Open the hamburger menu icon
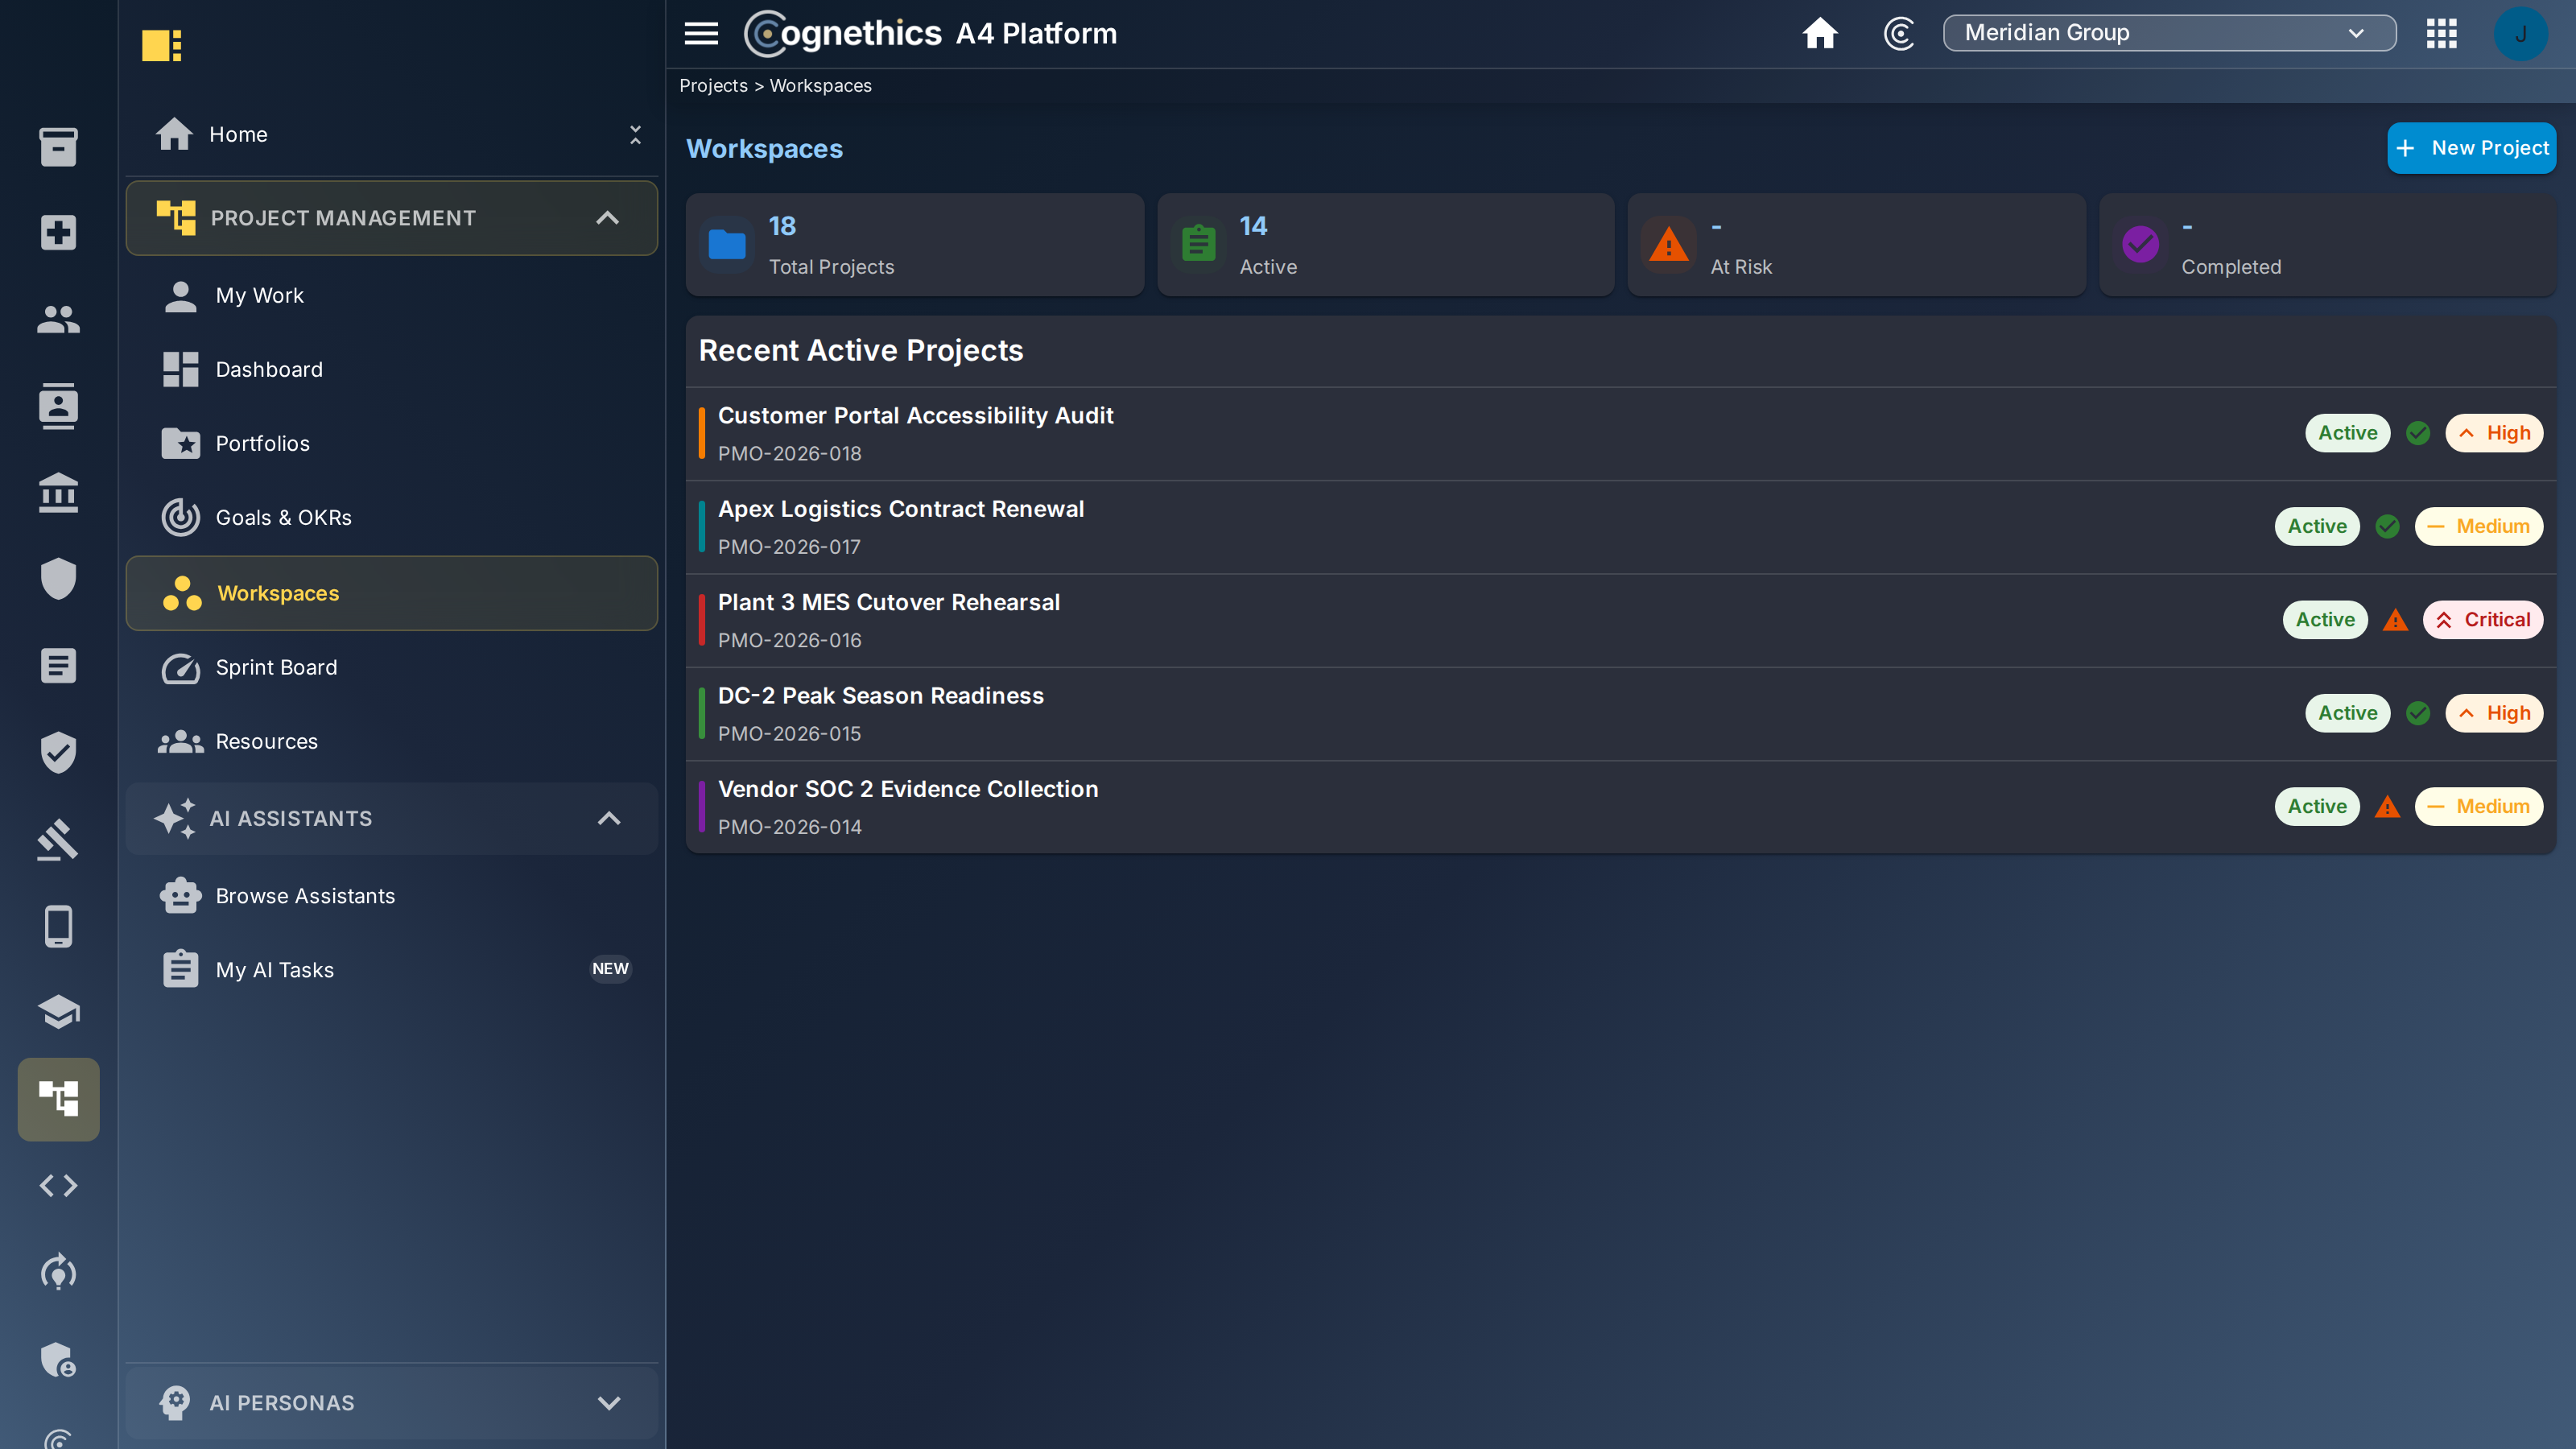The width and height of the screenshot is (2576, 1449). coord(701,33)
